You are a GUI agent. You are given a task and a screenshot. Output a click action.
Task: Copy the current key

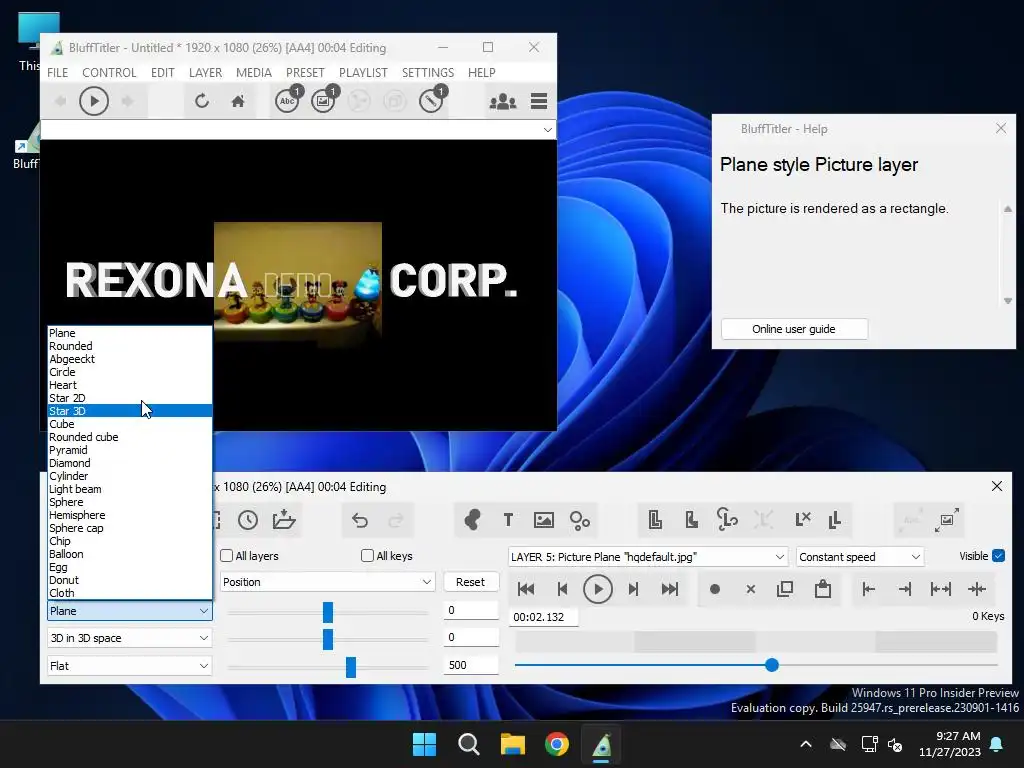pos(785,589)
